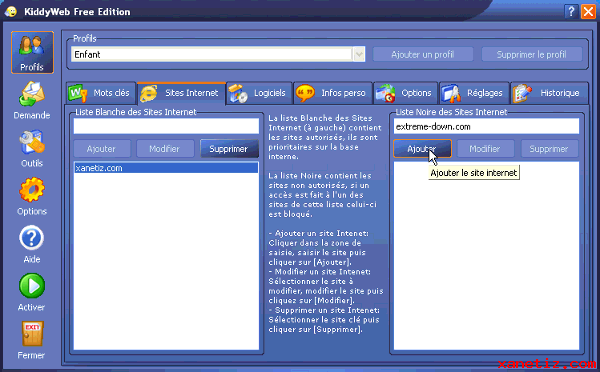Image resolution: width=600 pixels, height=372 pixels.
Task: Open the Aide question mark icon
Action: (x=32, y=238)
